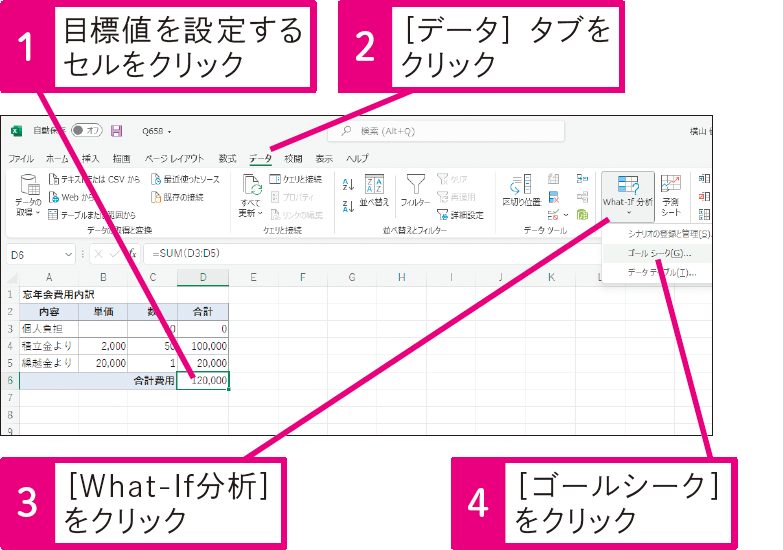Click the Excel app logo icon
The image size is (783, 550).
pos(16,131)
